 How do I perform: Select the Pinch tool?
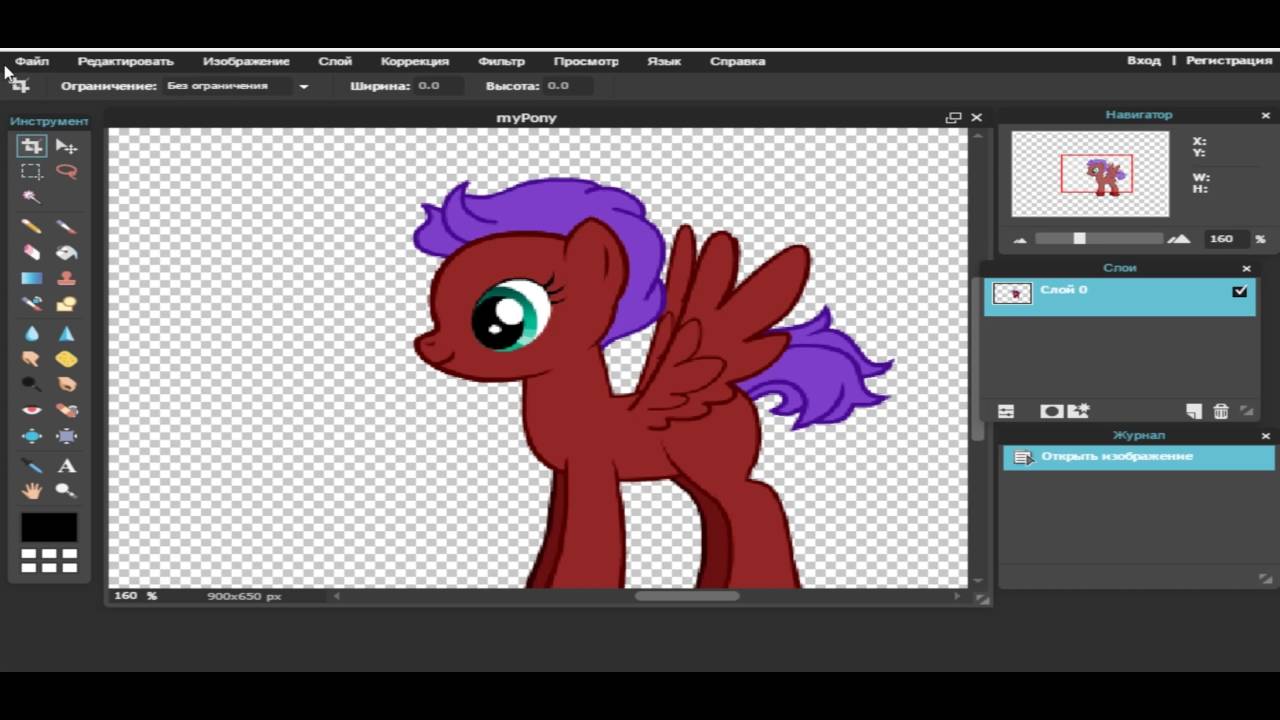pos(66,436)
